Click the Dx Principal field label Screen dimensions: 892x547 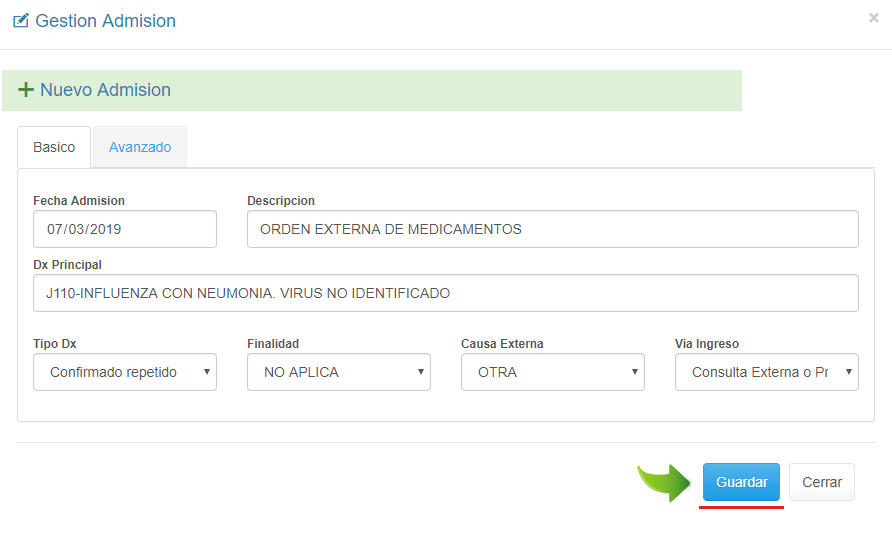point(68,265)
